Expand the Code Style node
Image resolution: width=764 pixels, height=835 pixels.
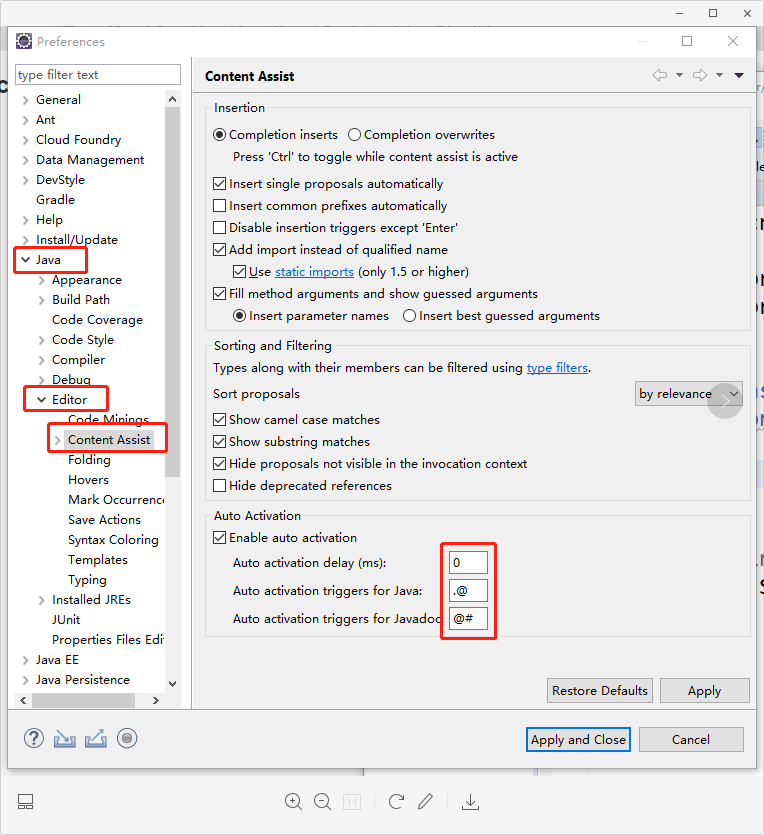point(42,340)
